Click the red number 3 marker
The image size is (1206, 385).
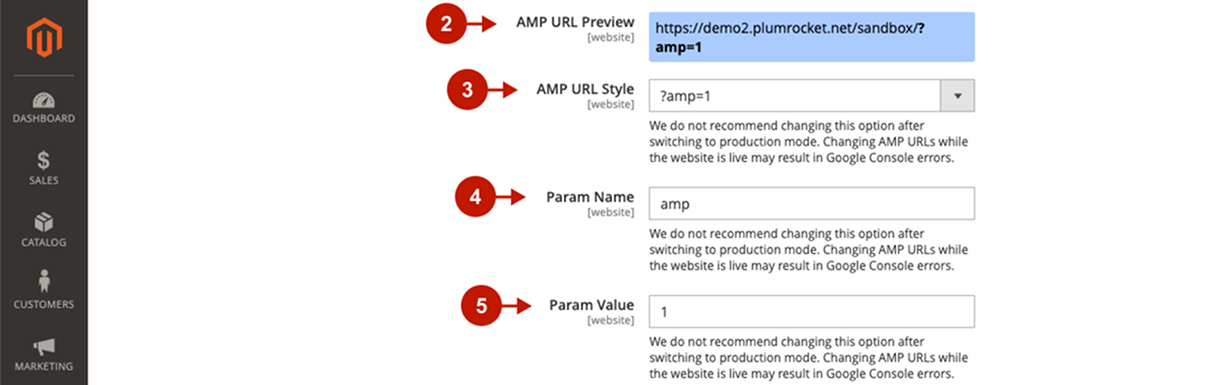467,91
